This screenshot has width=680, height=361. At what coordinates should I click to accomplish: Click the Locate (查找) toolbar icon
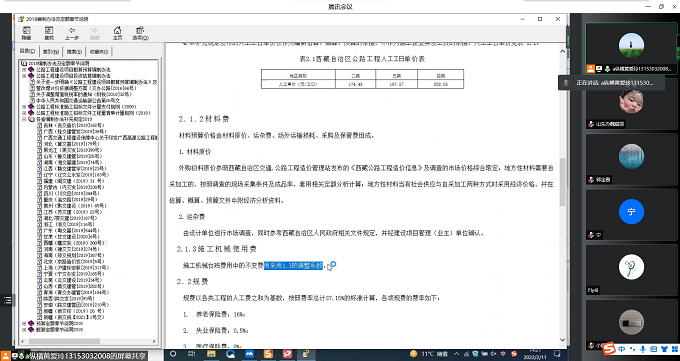pyautogui.click(x=49, y=33)
